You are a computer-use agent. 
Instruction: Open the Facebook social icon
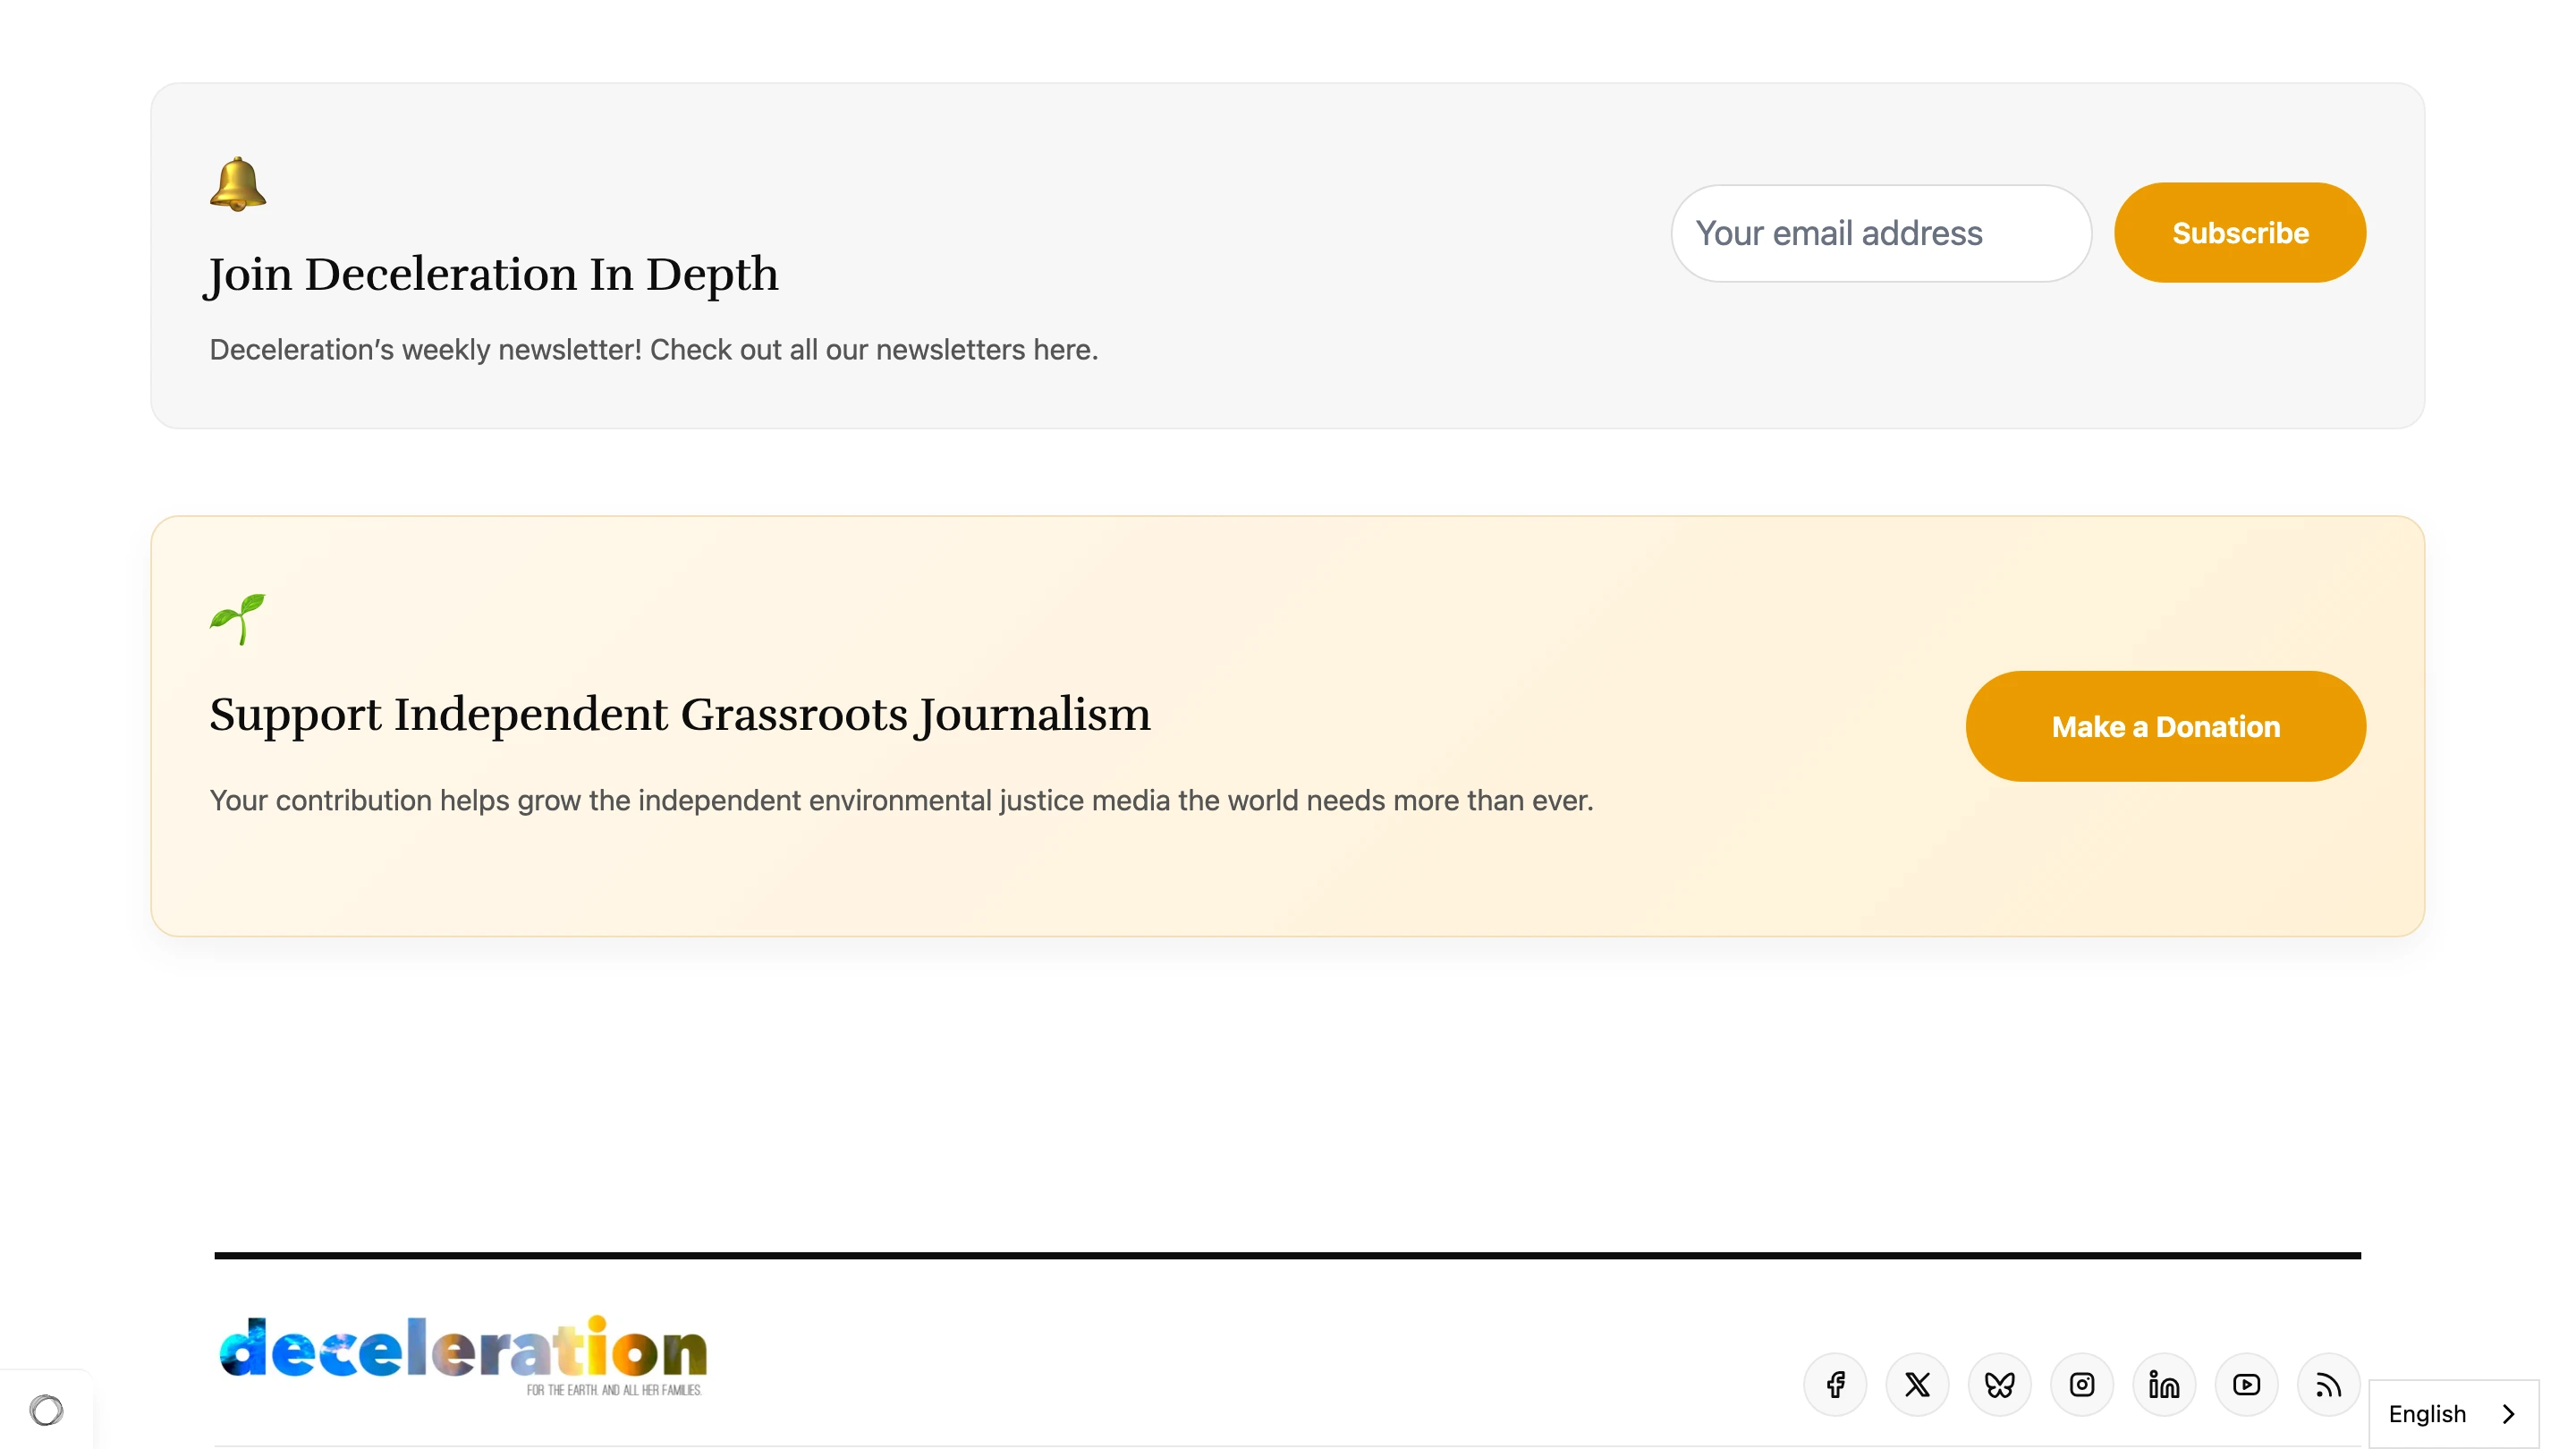1835,1385
